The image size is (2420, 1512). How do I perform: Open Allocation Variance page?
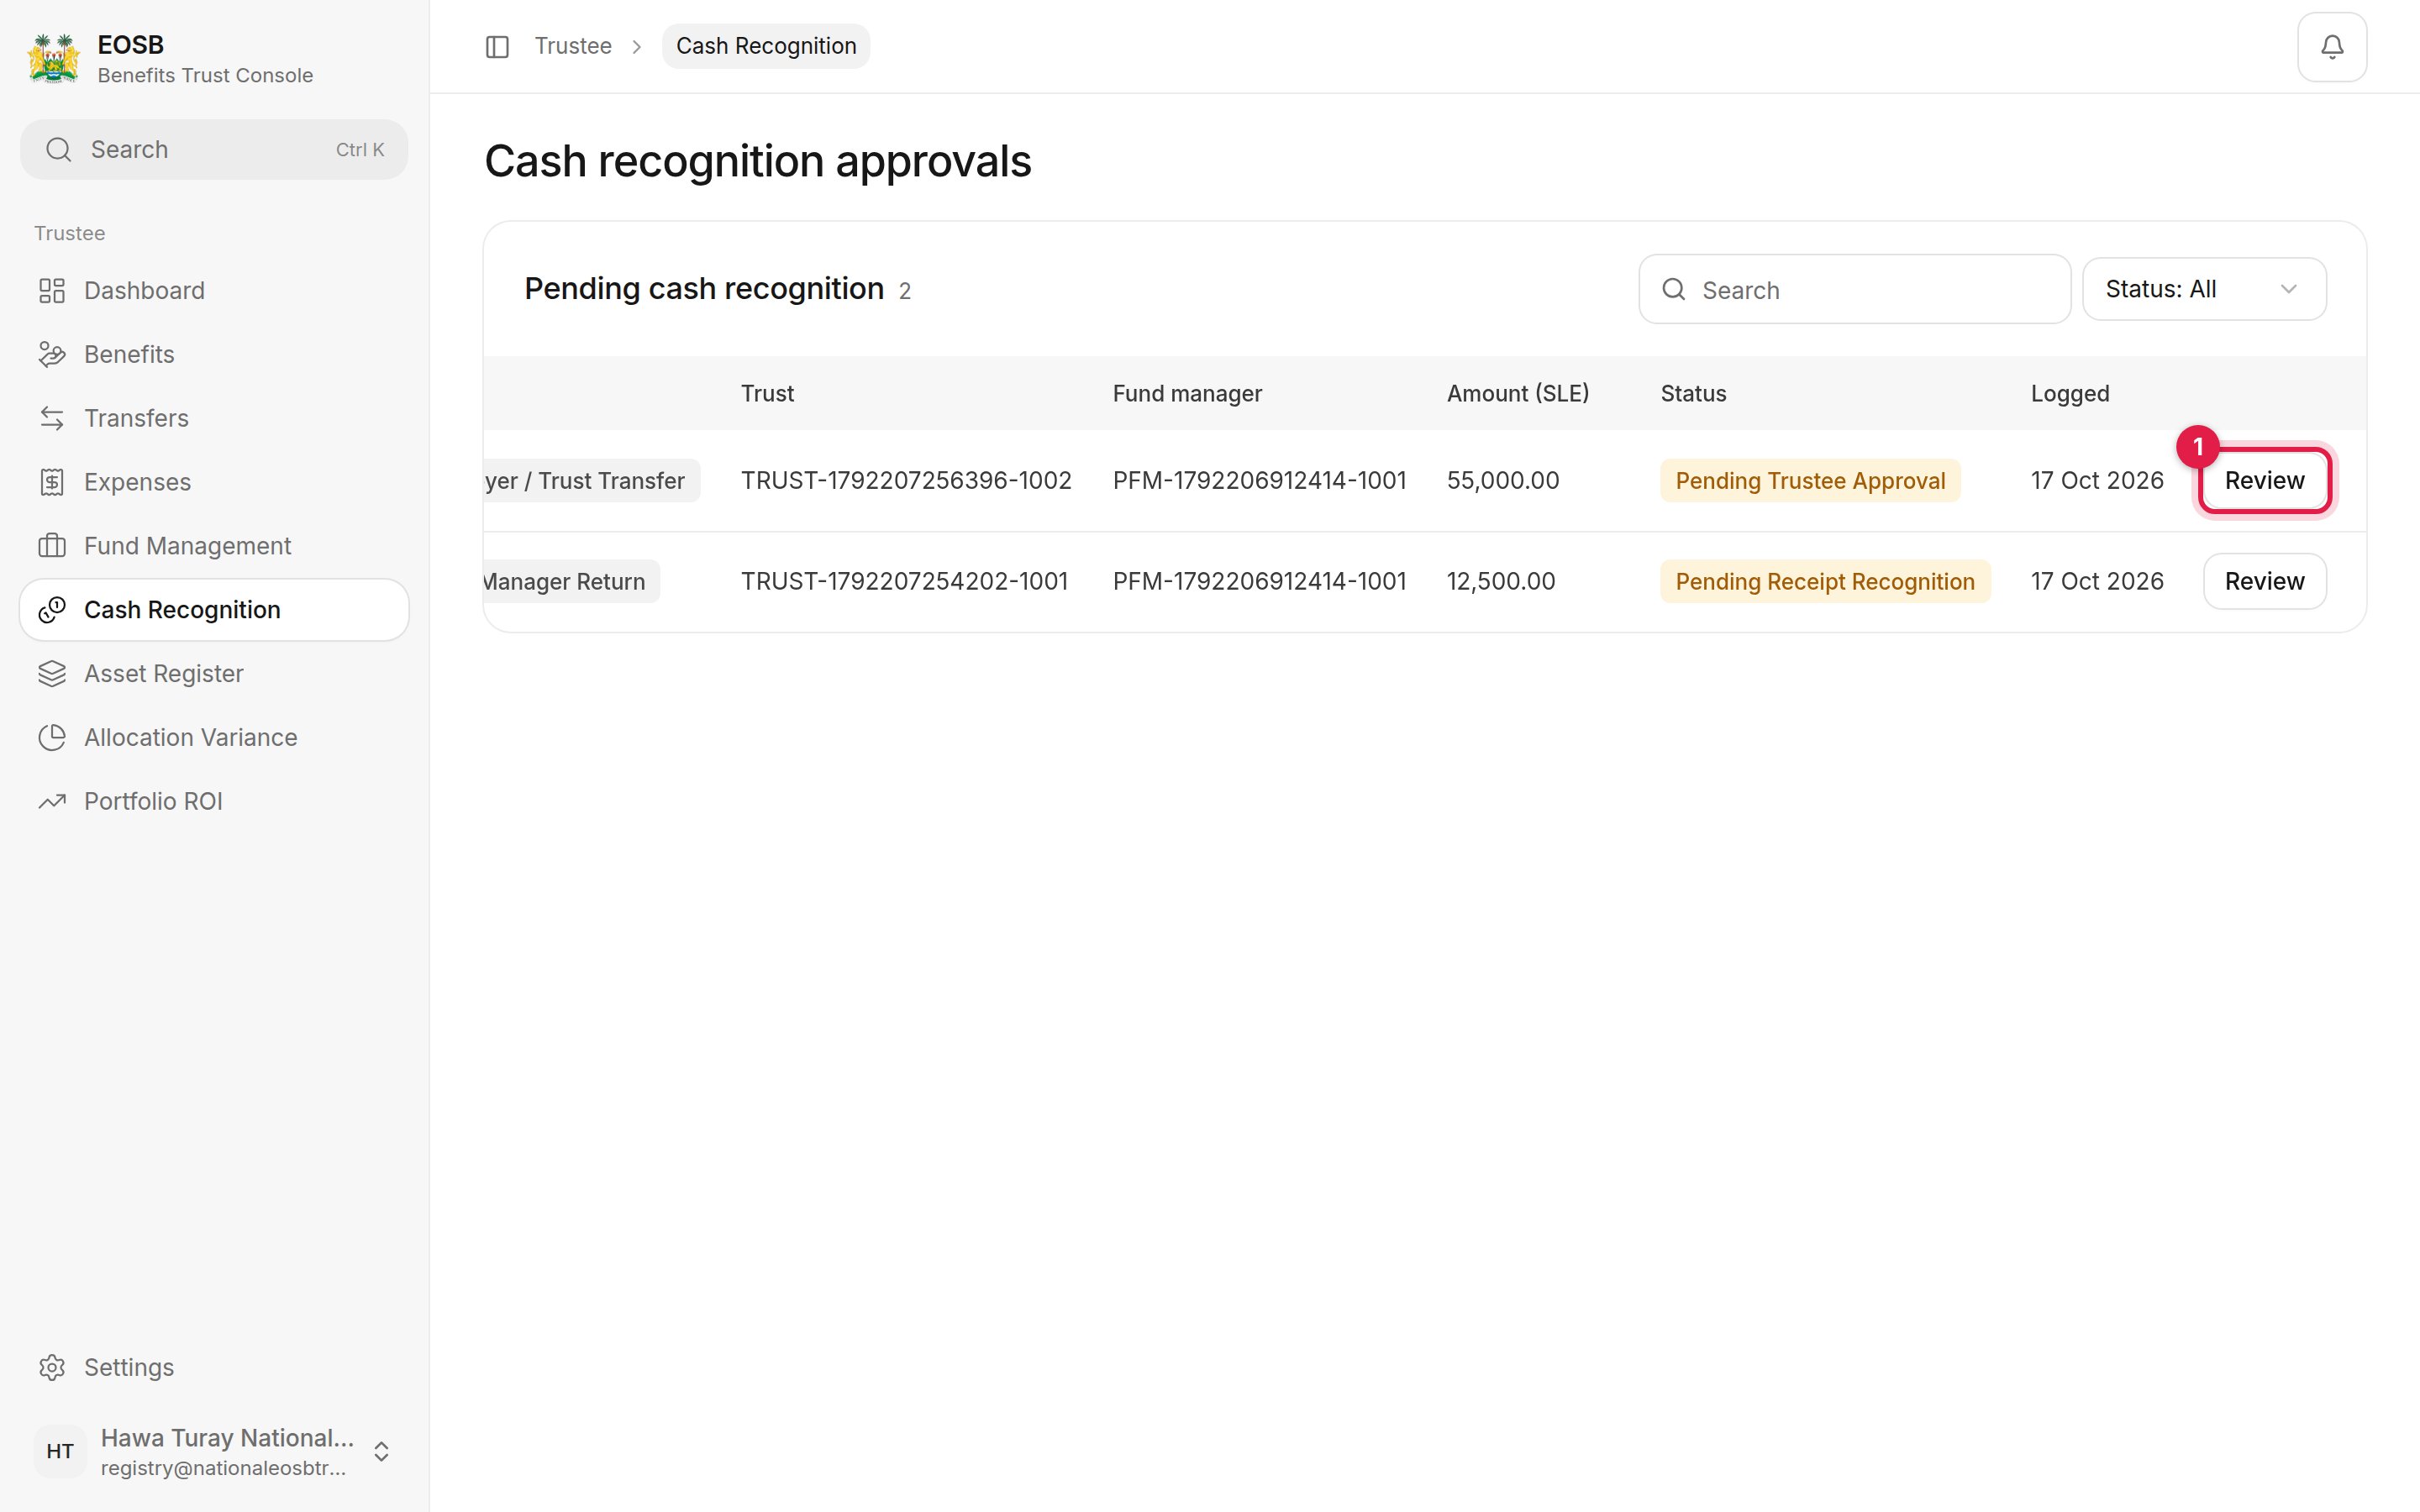coord(214,738)
